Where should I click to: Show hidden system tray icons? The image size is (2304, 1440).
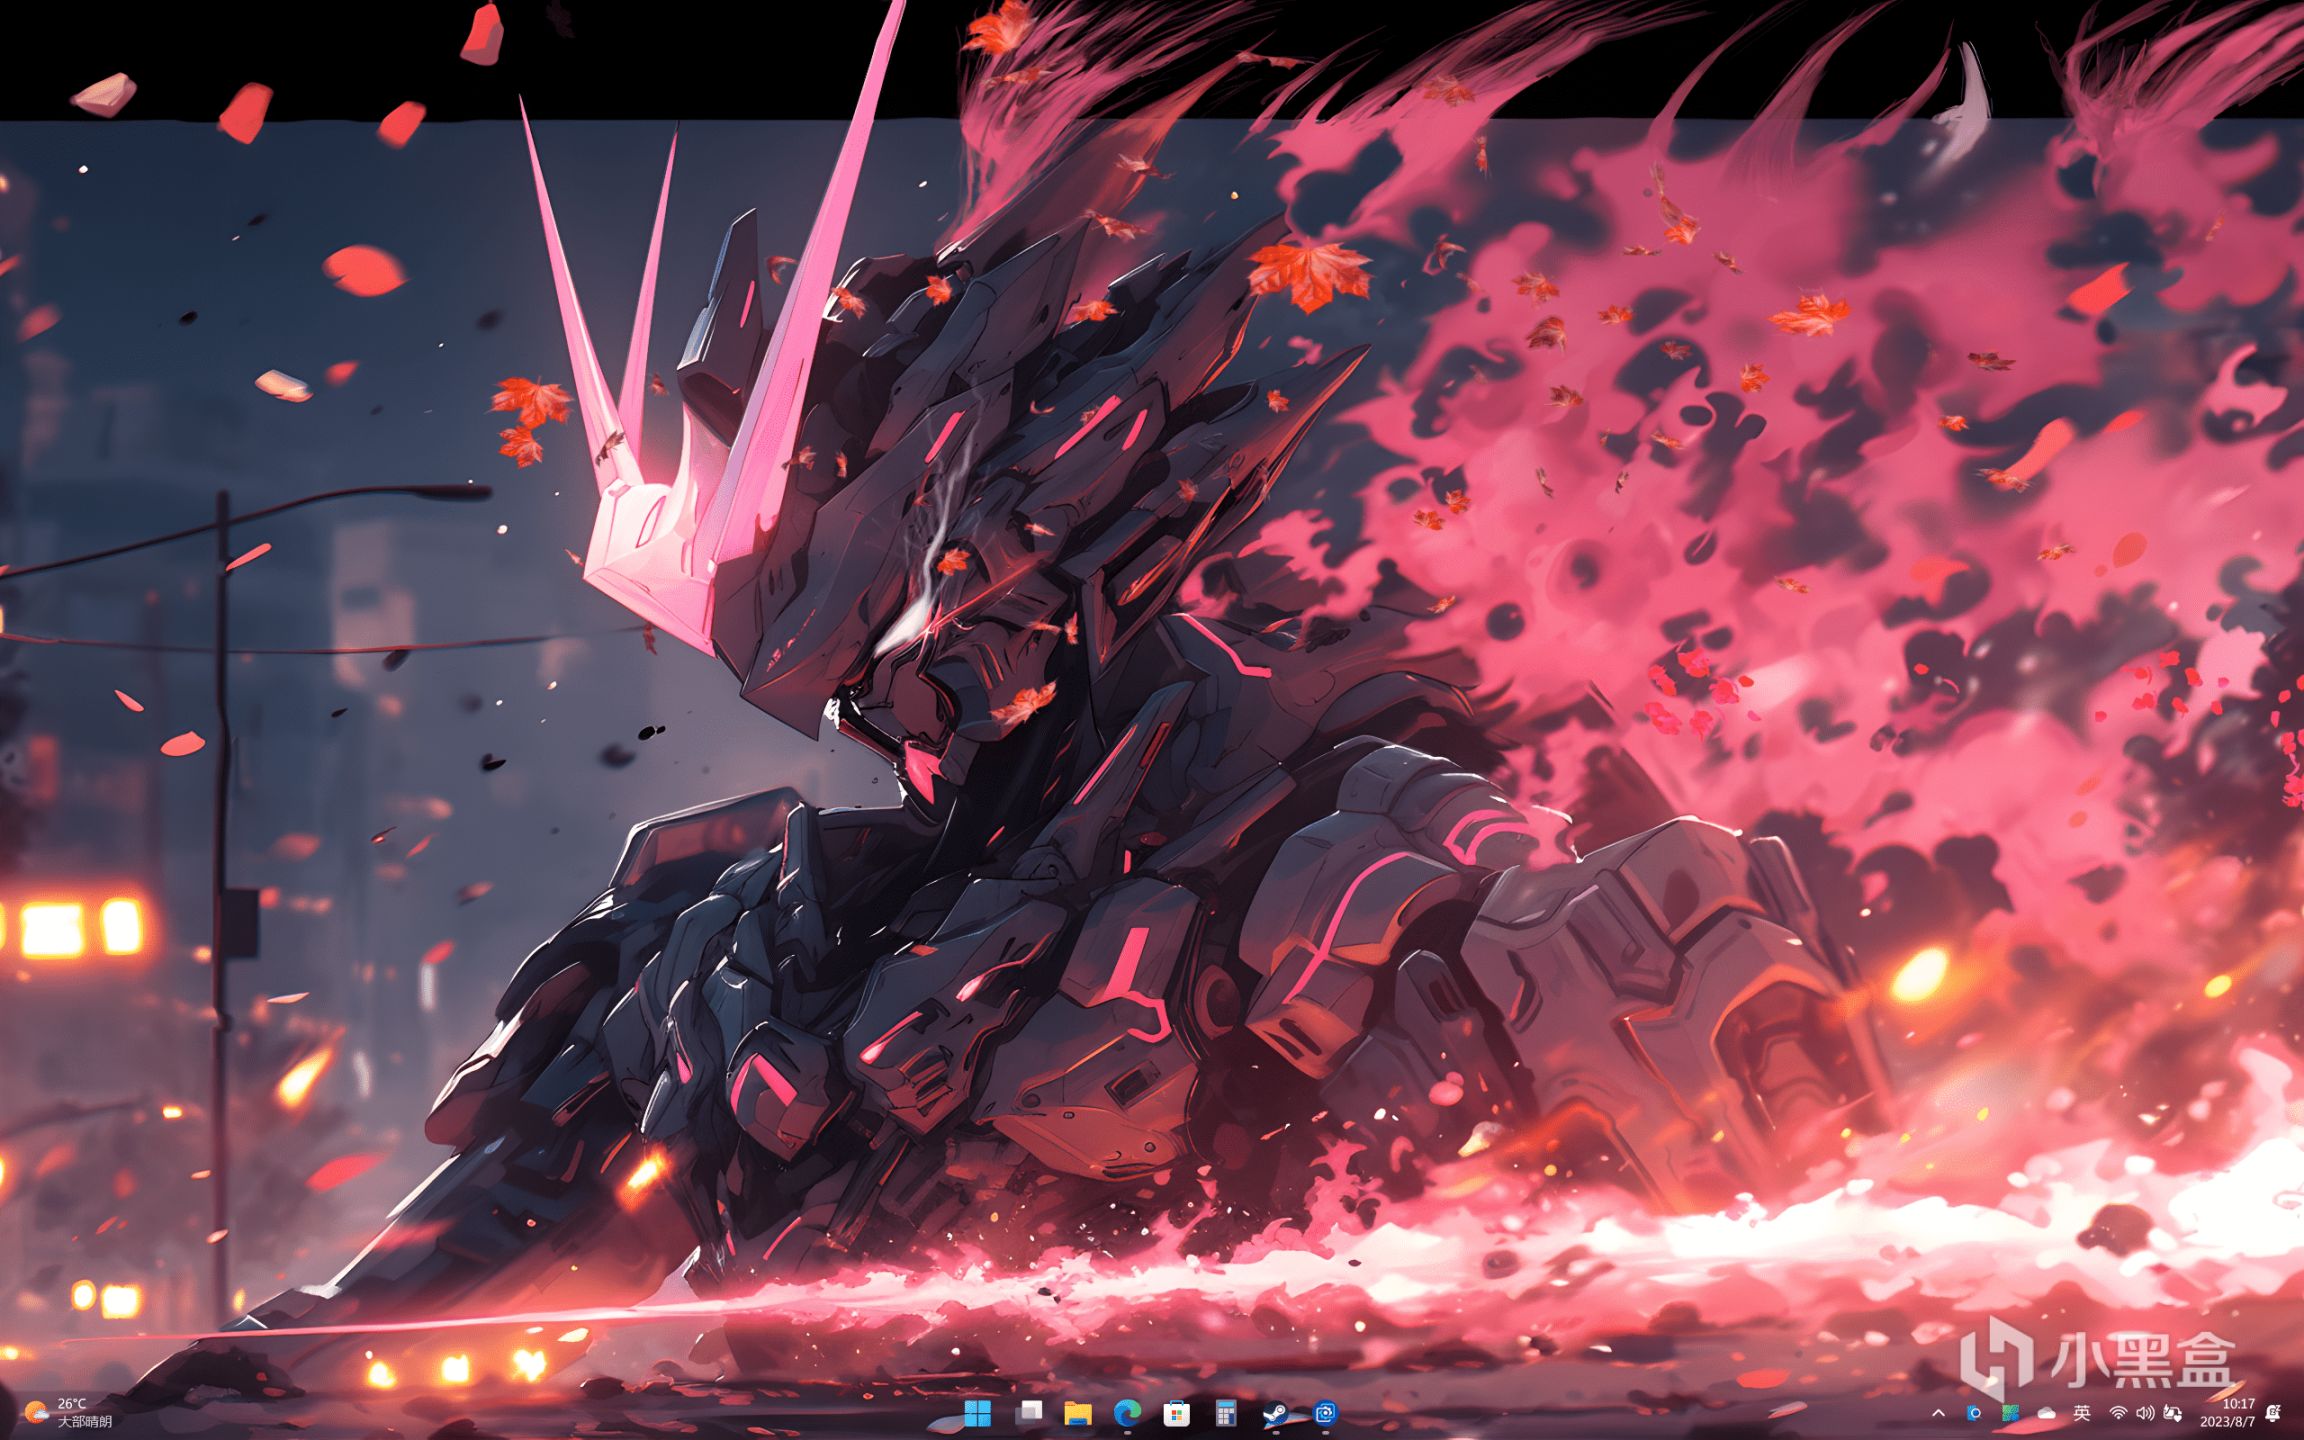tap(1938, 1413)
